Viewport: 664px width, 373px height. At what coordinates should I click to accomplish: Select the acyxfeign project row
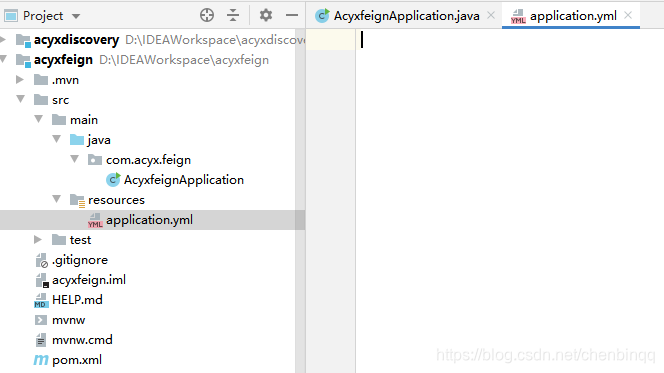pos(152,60)
